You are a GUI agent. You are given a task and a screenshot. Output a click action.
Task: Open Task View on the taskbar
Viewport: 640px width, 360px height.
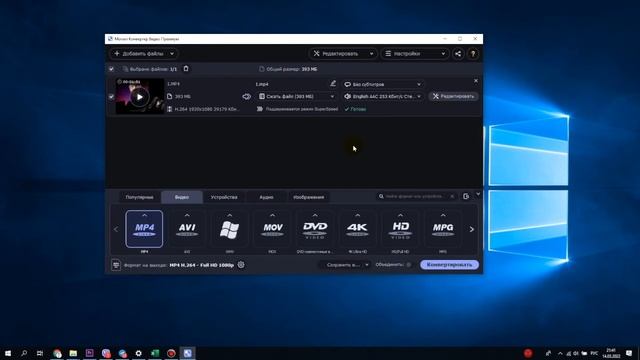coord(40,353)
